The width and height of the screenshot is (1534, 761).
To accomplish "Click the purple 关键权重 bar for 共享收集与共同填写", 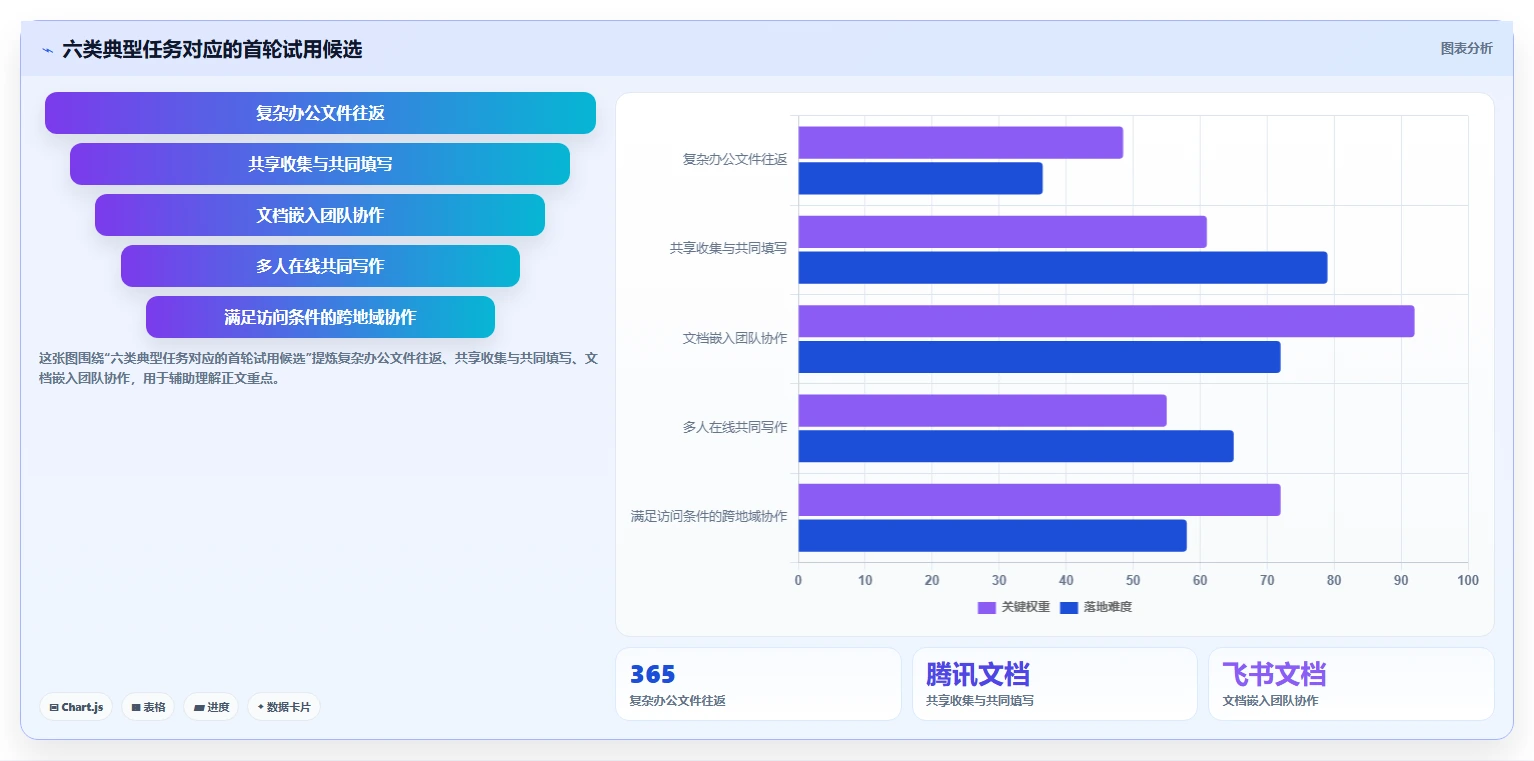I will (x=1002, y=232).
